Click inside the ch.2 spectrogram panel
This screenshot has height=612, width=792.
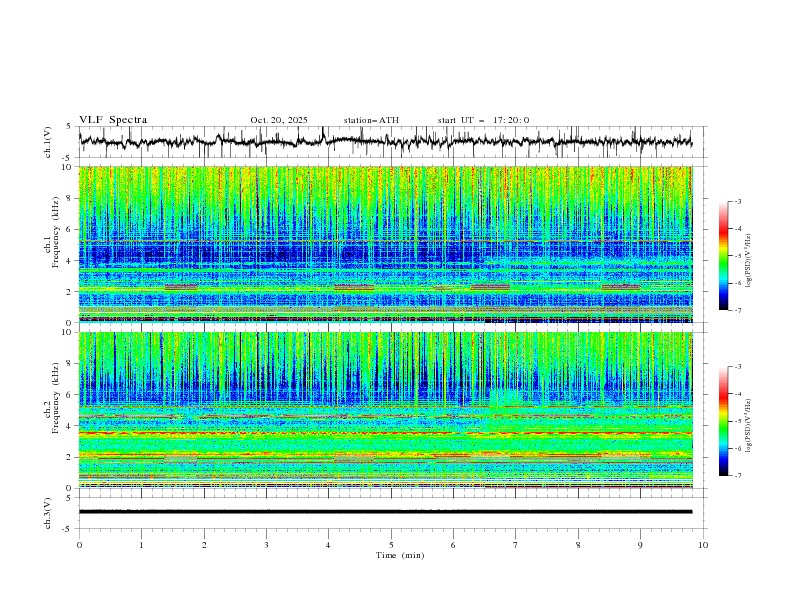(x=385, y=410)
